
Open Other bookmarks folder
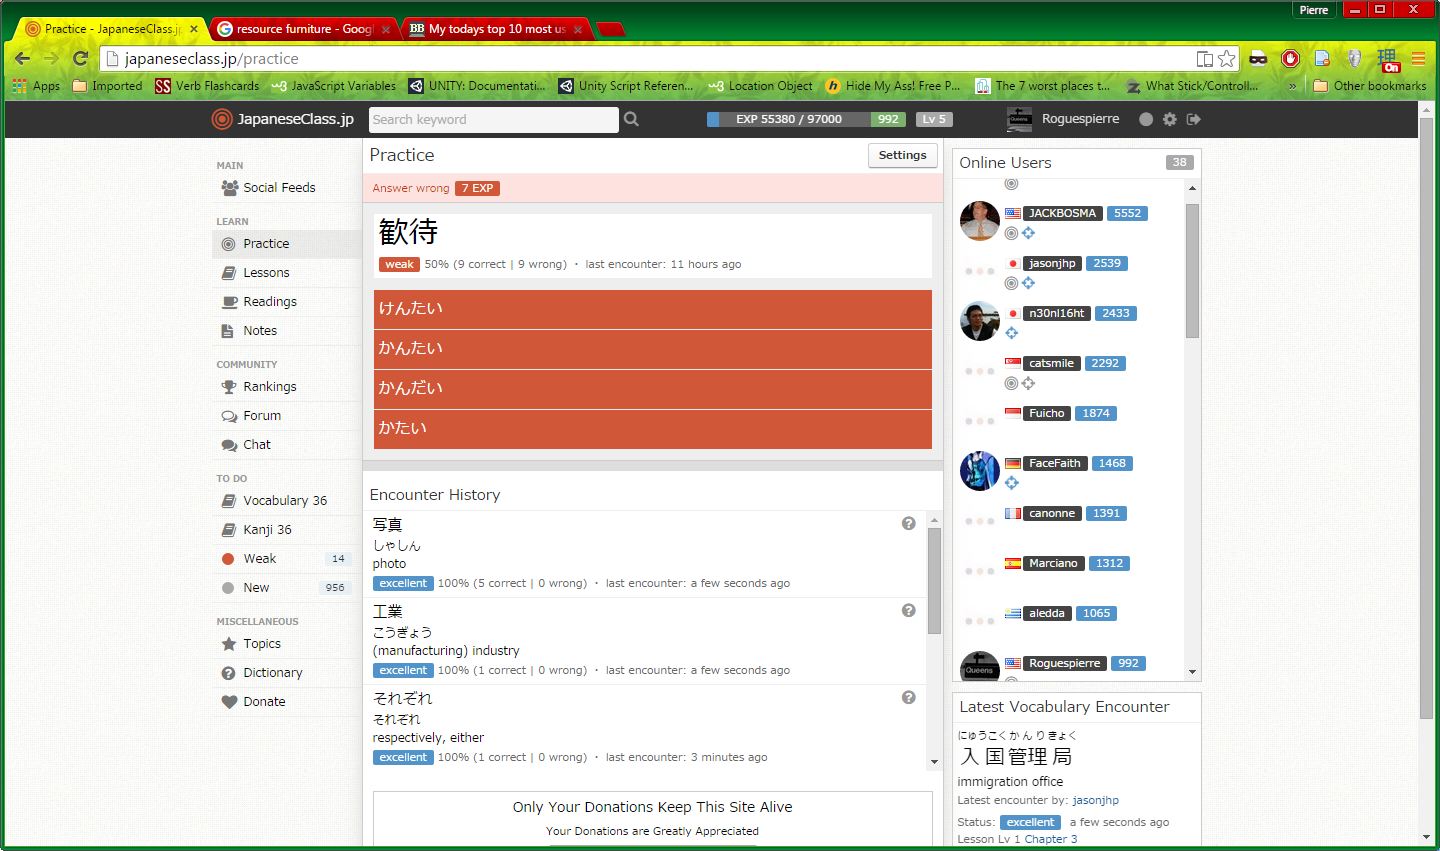coord(1369,86)
